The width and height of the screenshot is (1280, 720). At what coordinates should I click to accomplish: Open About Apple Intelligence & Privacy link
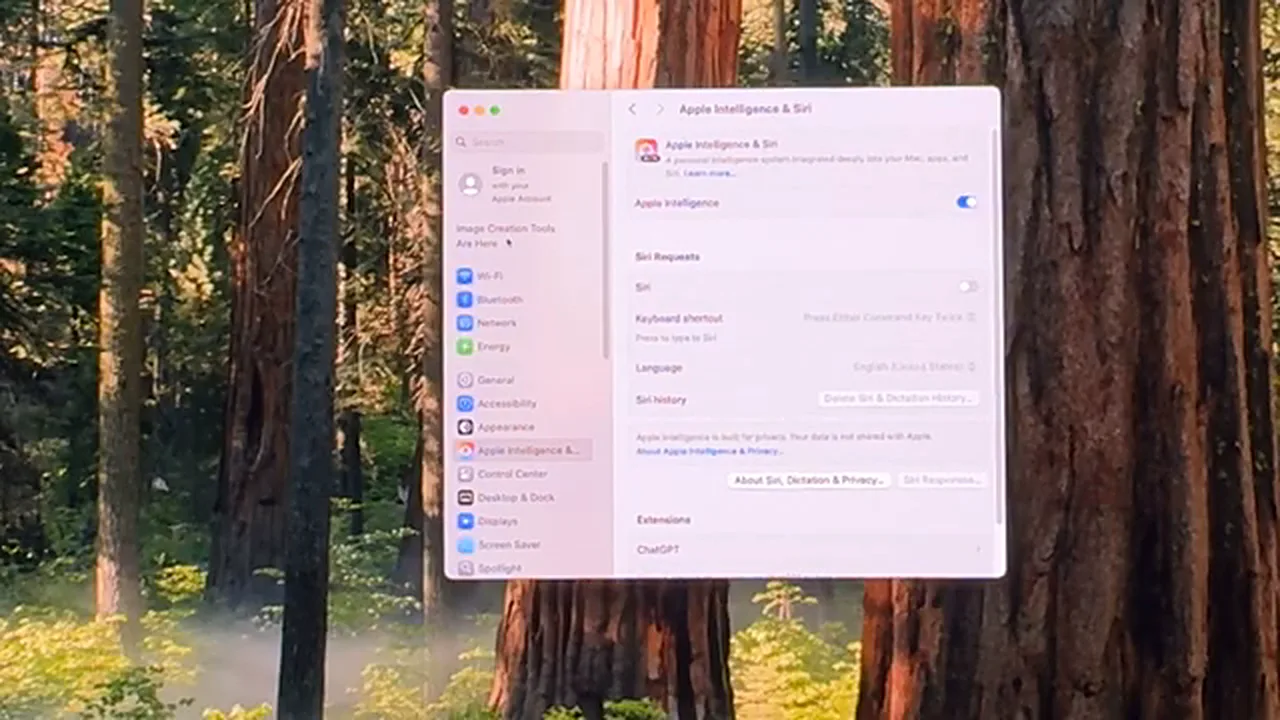click(x=709, y=451)
